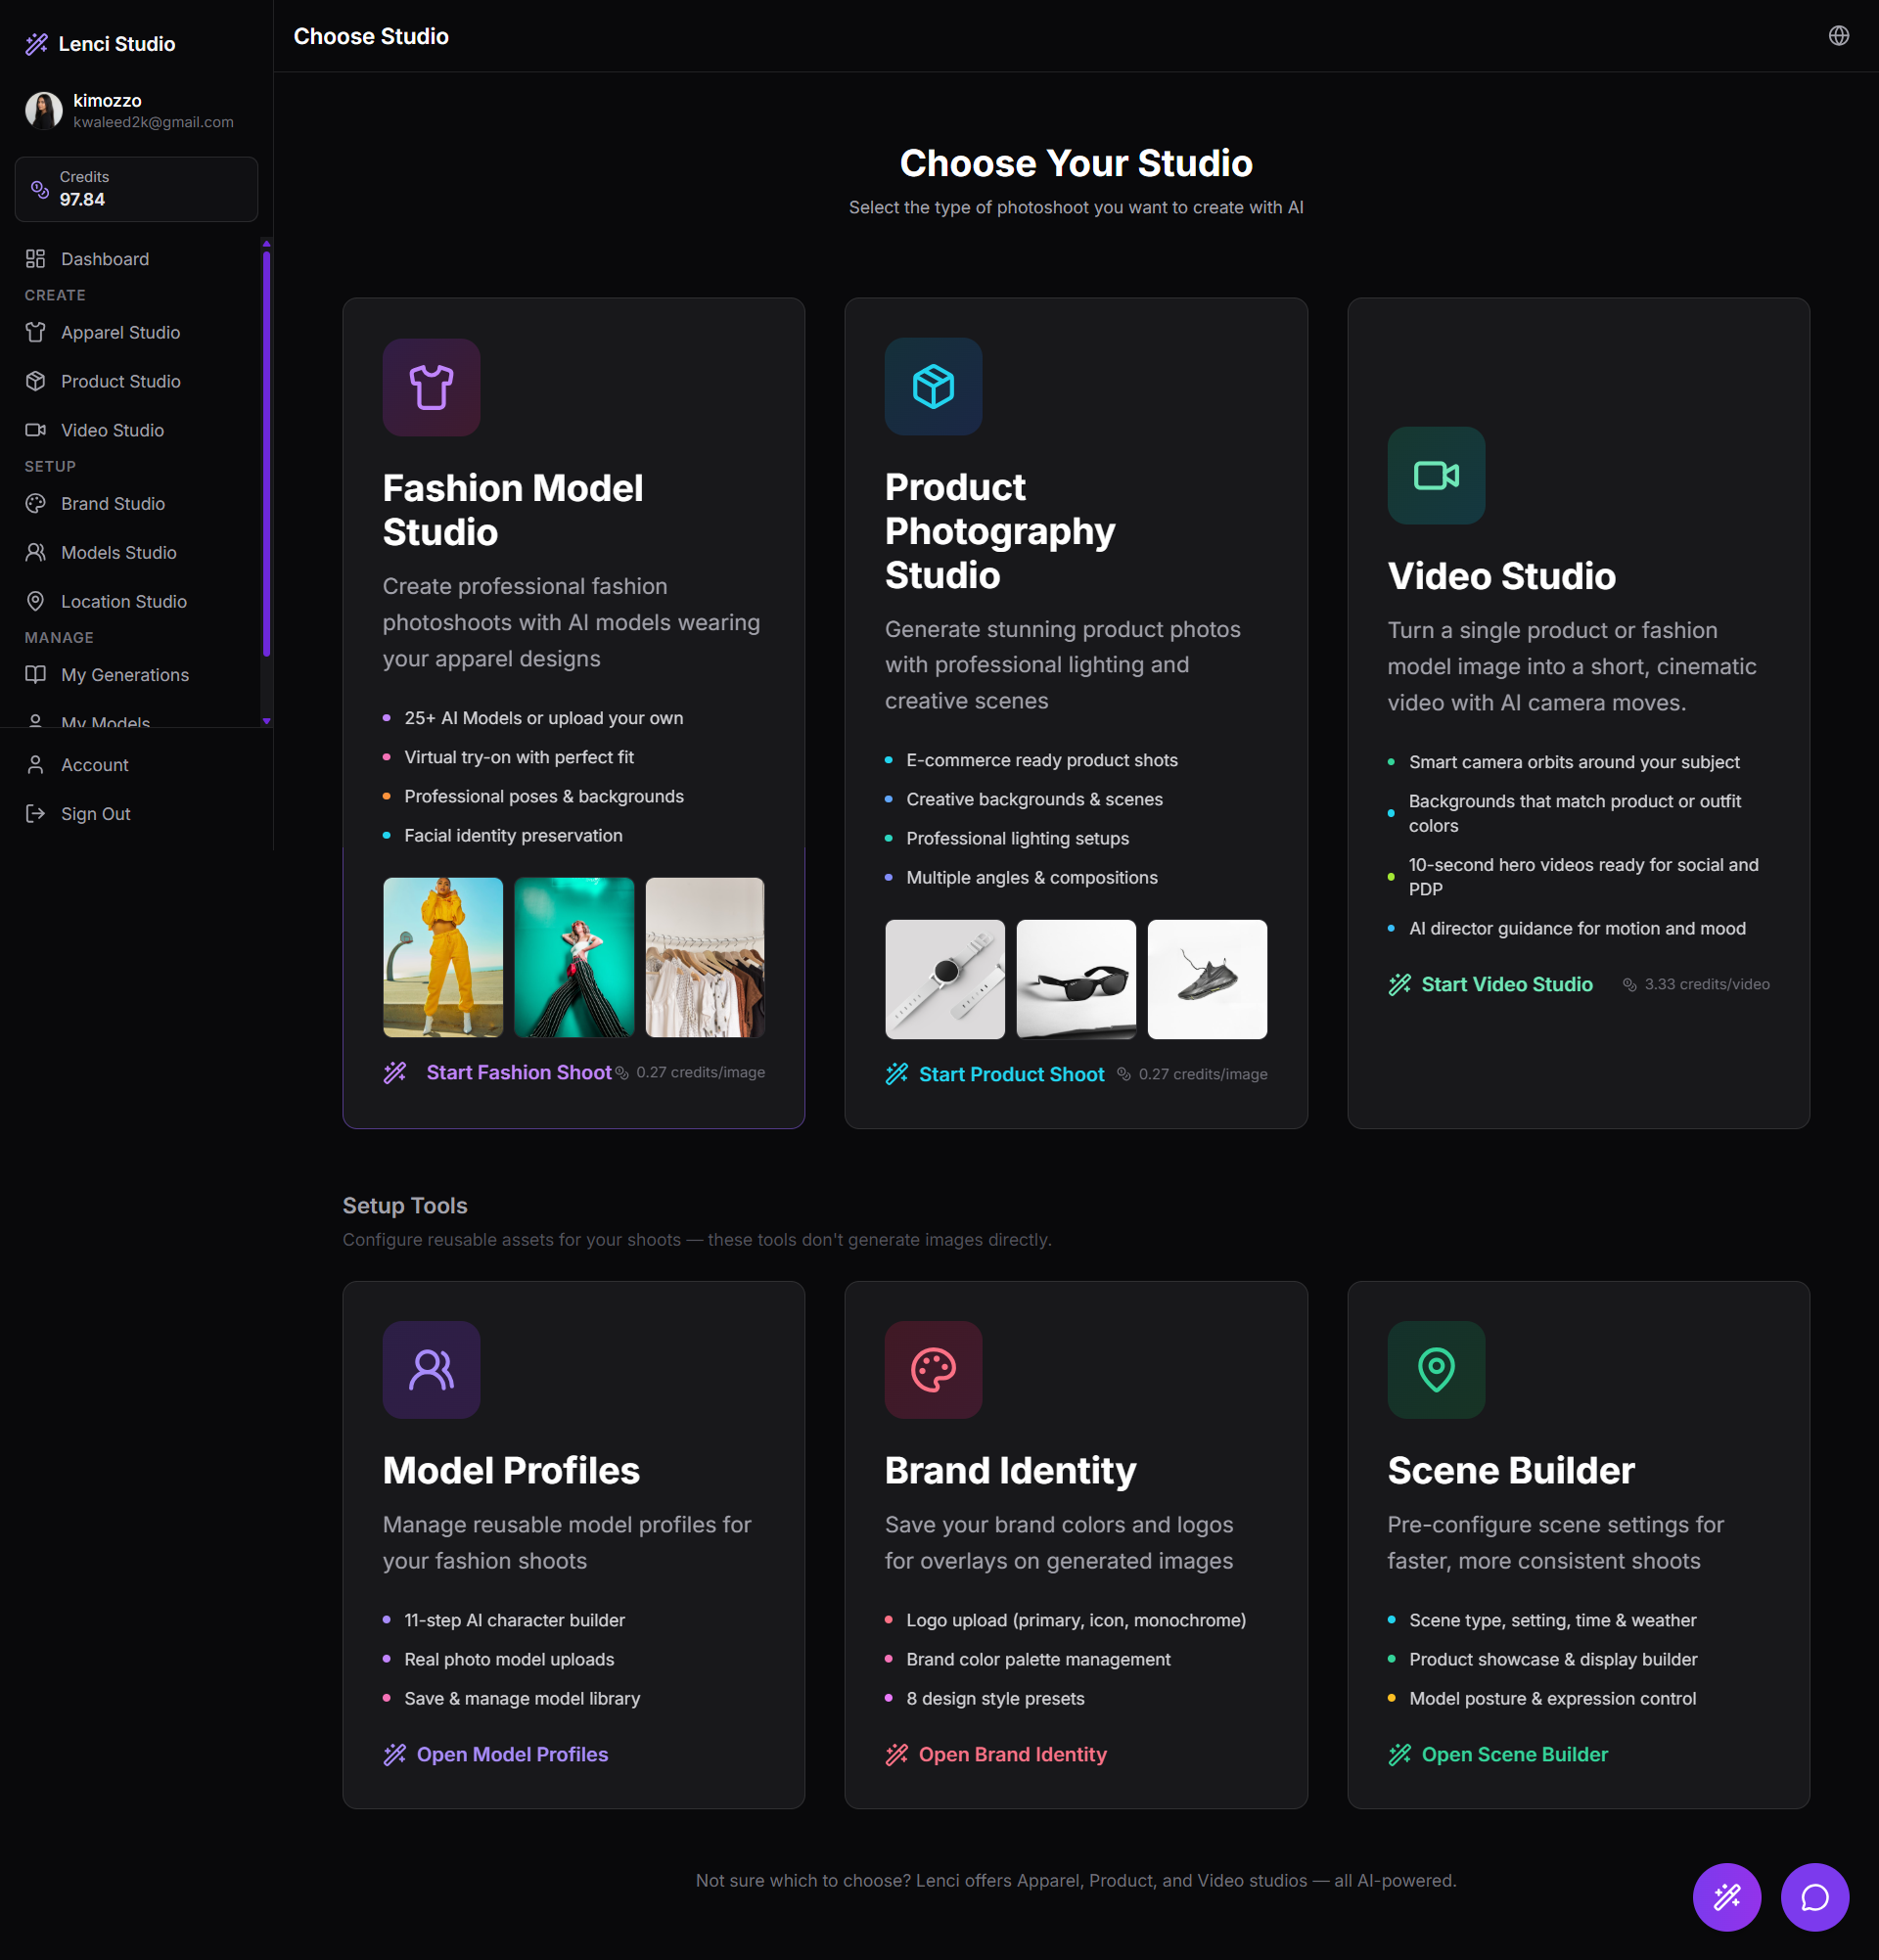This screenshot has width=1879, height=1960.
Task: Click sidebar scrollbar down arrow
Action: coord(266,721)
